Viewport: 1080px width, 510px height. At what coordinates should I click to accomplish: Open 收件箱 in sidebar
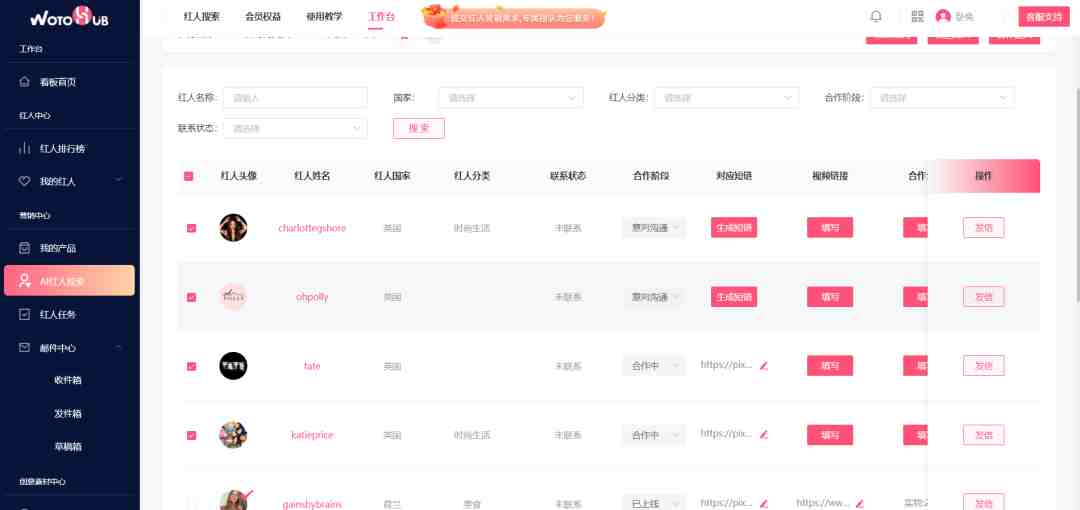click(68, 380)
